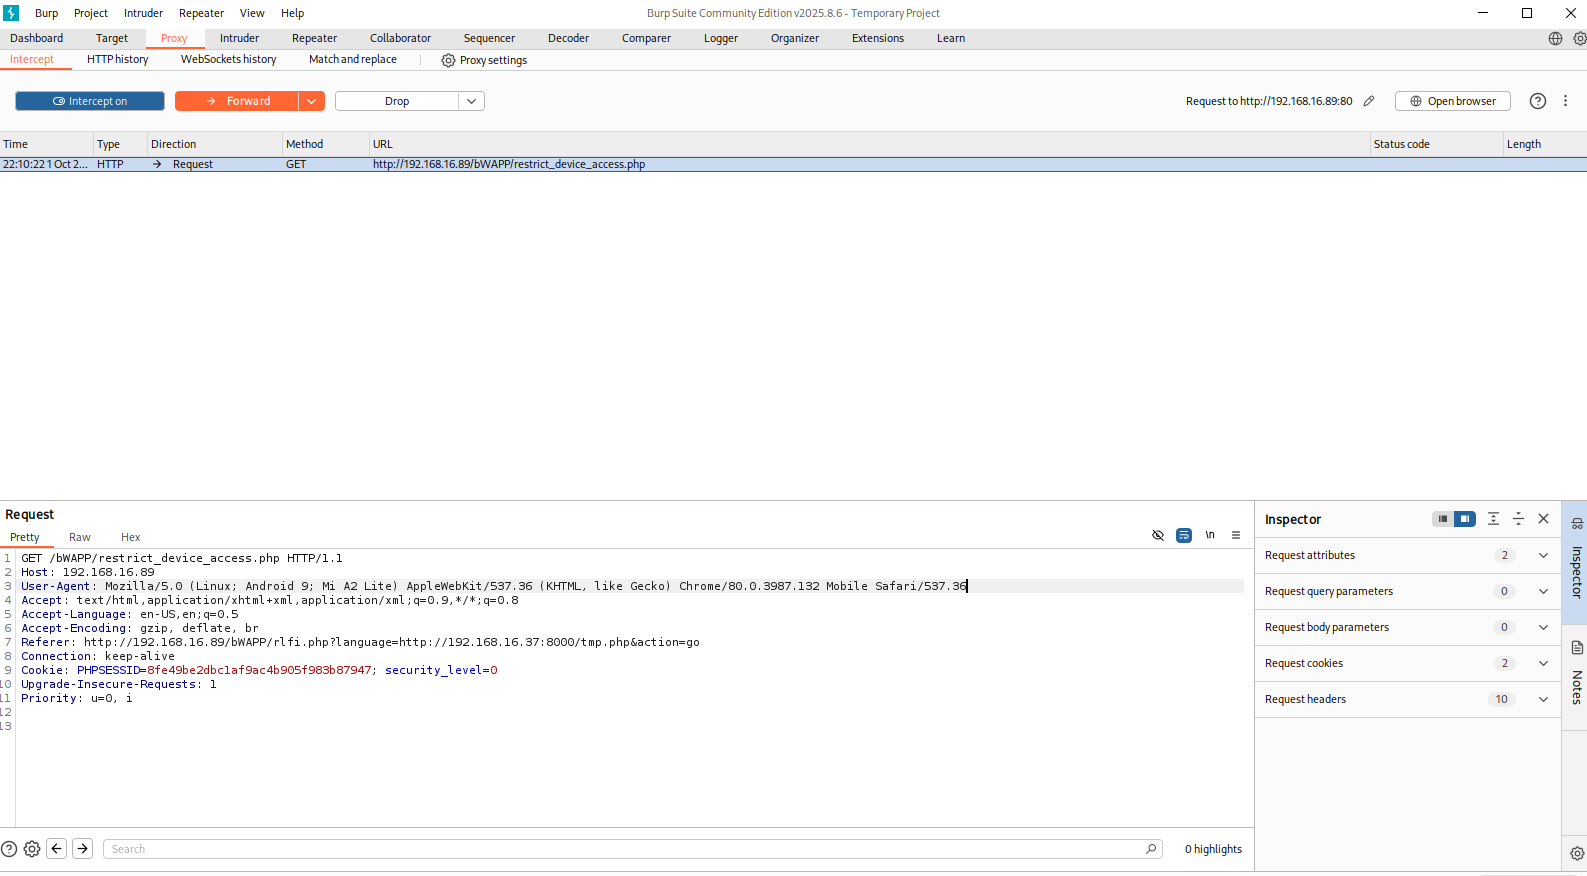
Task: Expand Request query parameters section
Action: click(x=1408, y=591)
